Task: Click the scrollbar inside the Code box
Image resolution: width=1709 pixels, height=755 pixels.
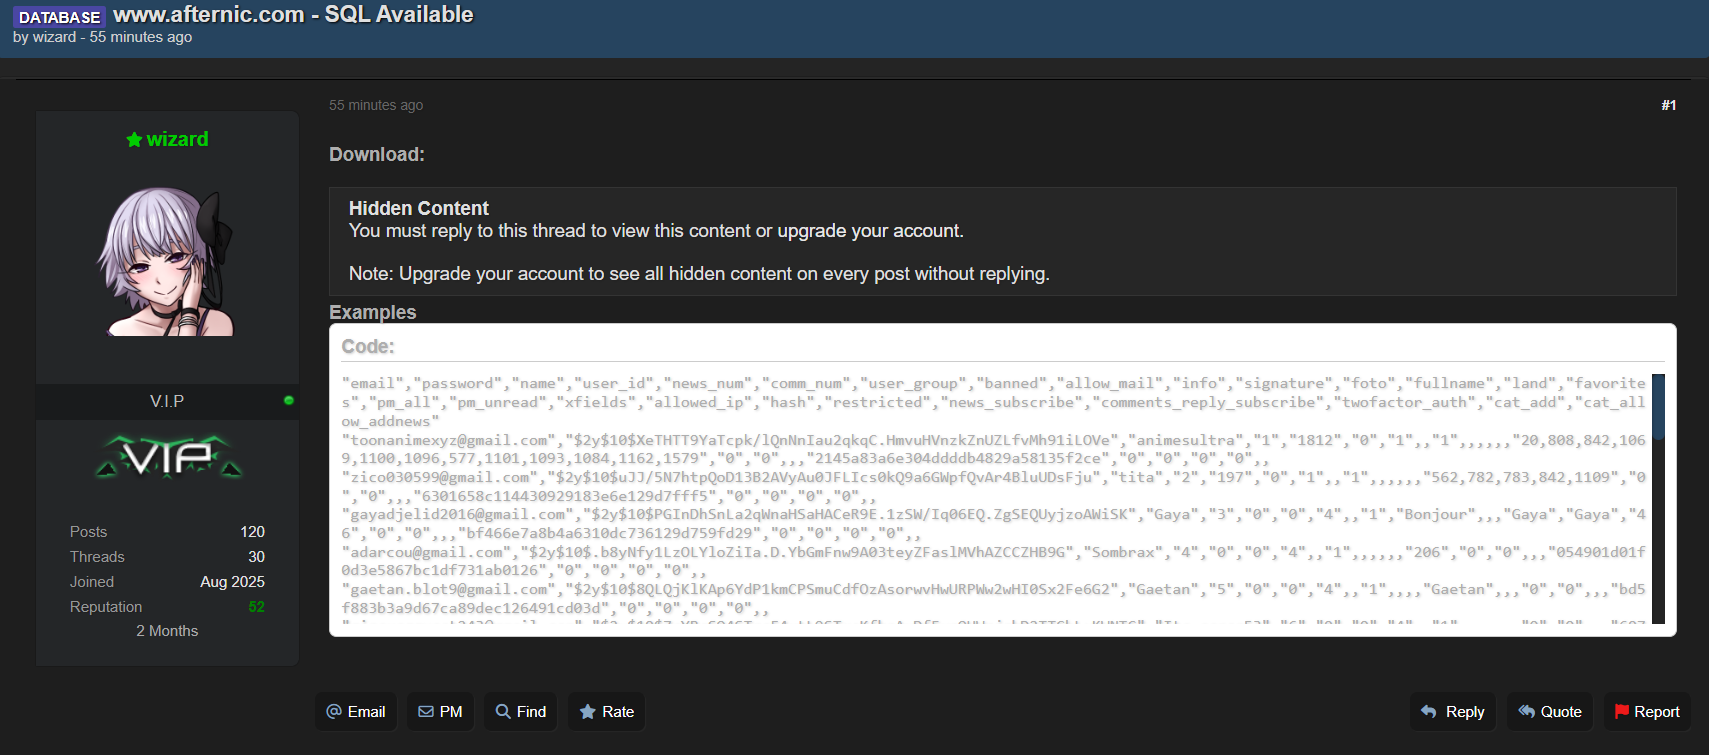Action: click(x=1658, y=408)
